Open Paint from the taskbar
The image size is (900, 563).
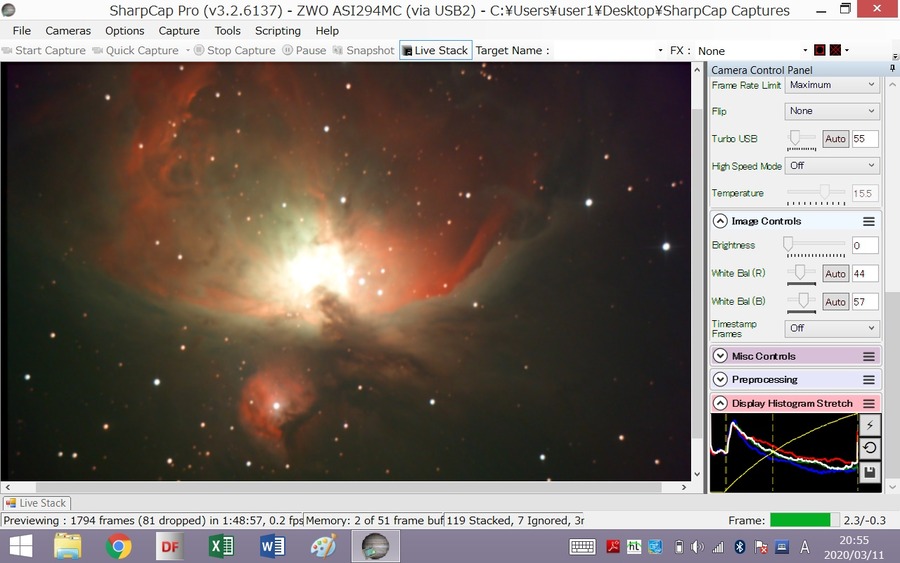point(324,546)
